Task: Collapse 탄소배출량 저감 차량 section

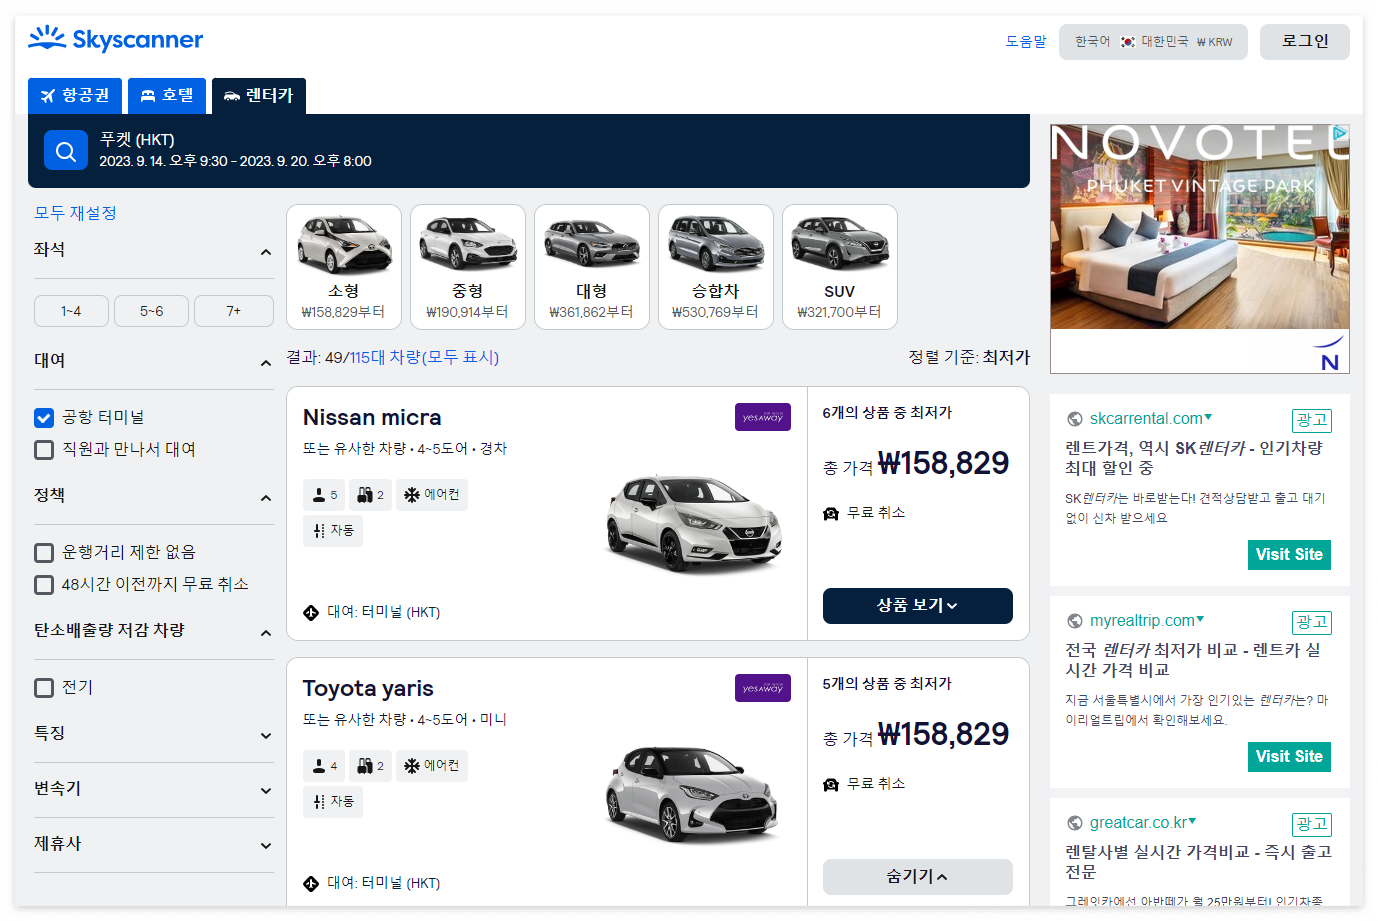Action: [x=266, y=633]
